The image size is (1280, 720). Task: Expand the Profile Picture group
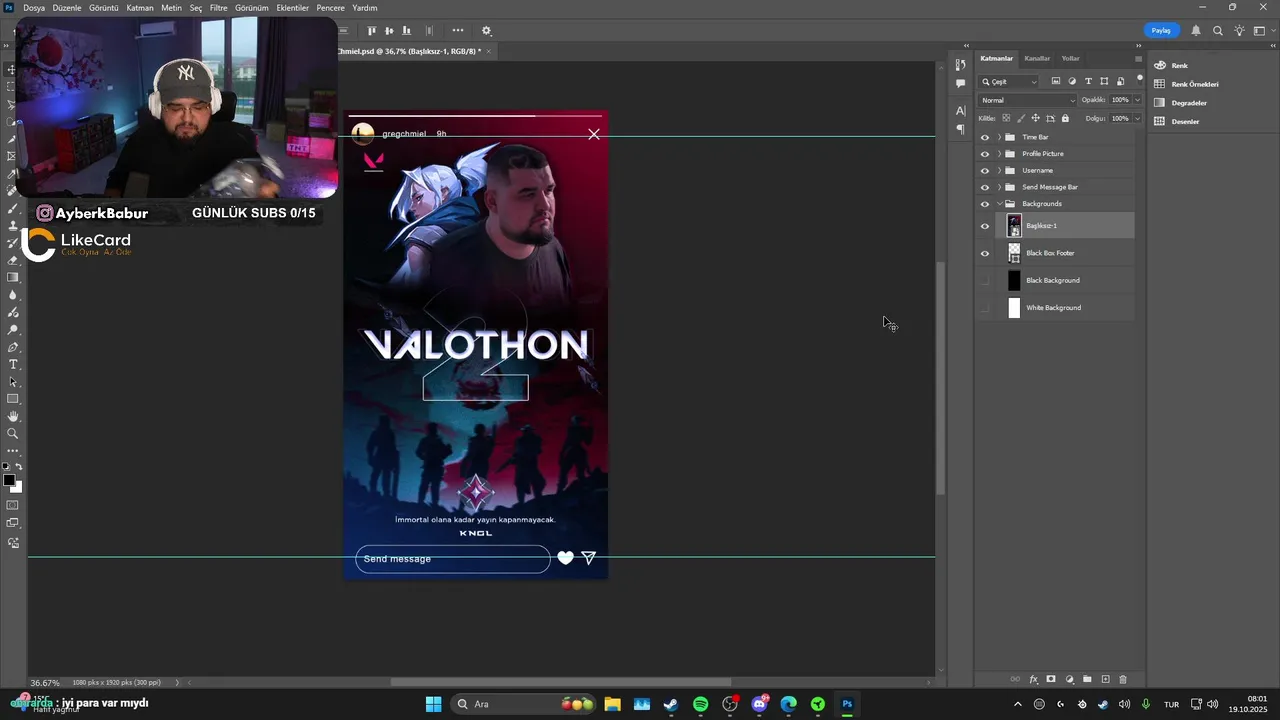[999, 154]
